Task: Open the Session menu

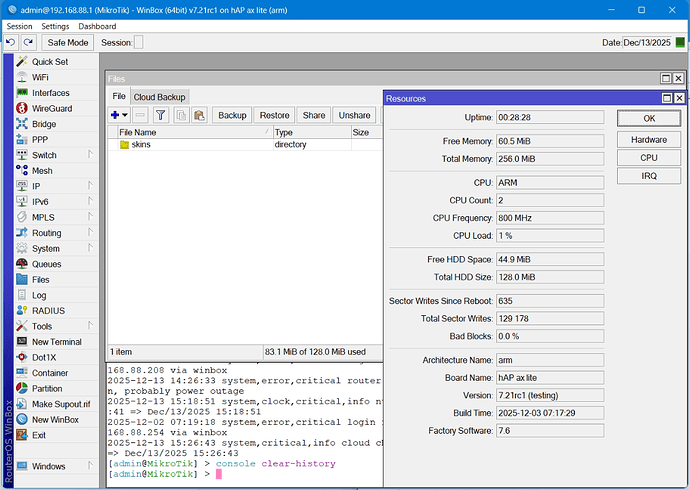Action: pos(19,26)
